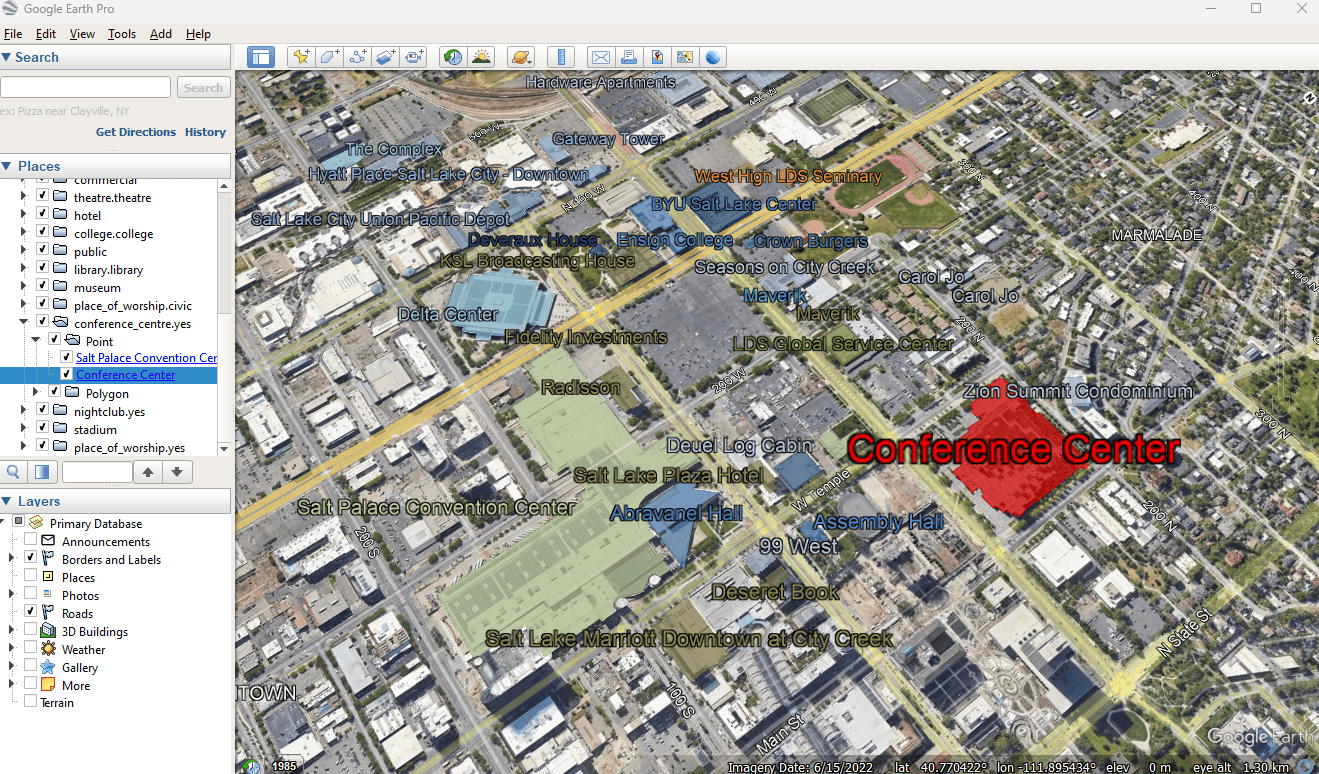Select the Conference Center placemark link
The image size is (1319, 774).
(125, 375)
